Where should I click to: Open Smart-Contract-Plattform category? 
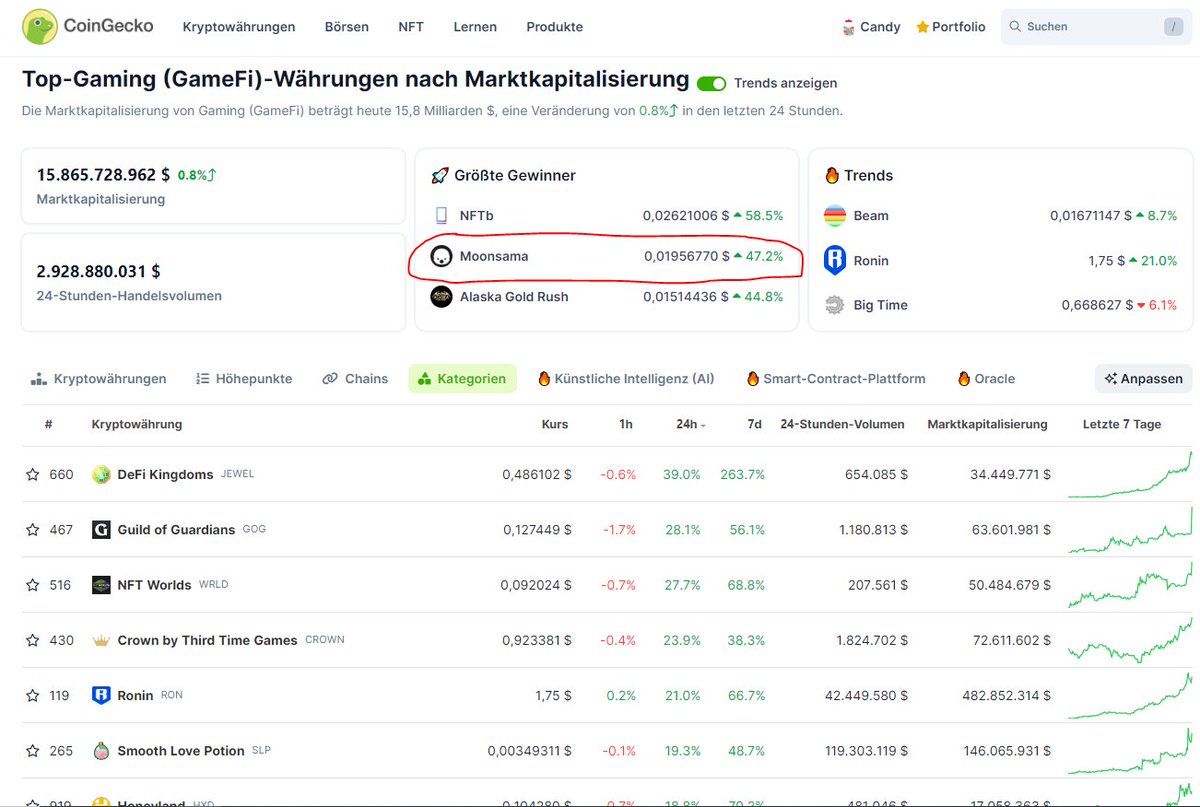click(x=836, y=379)
